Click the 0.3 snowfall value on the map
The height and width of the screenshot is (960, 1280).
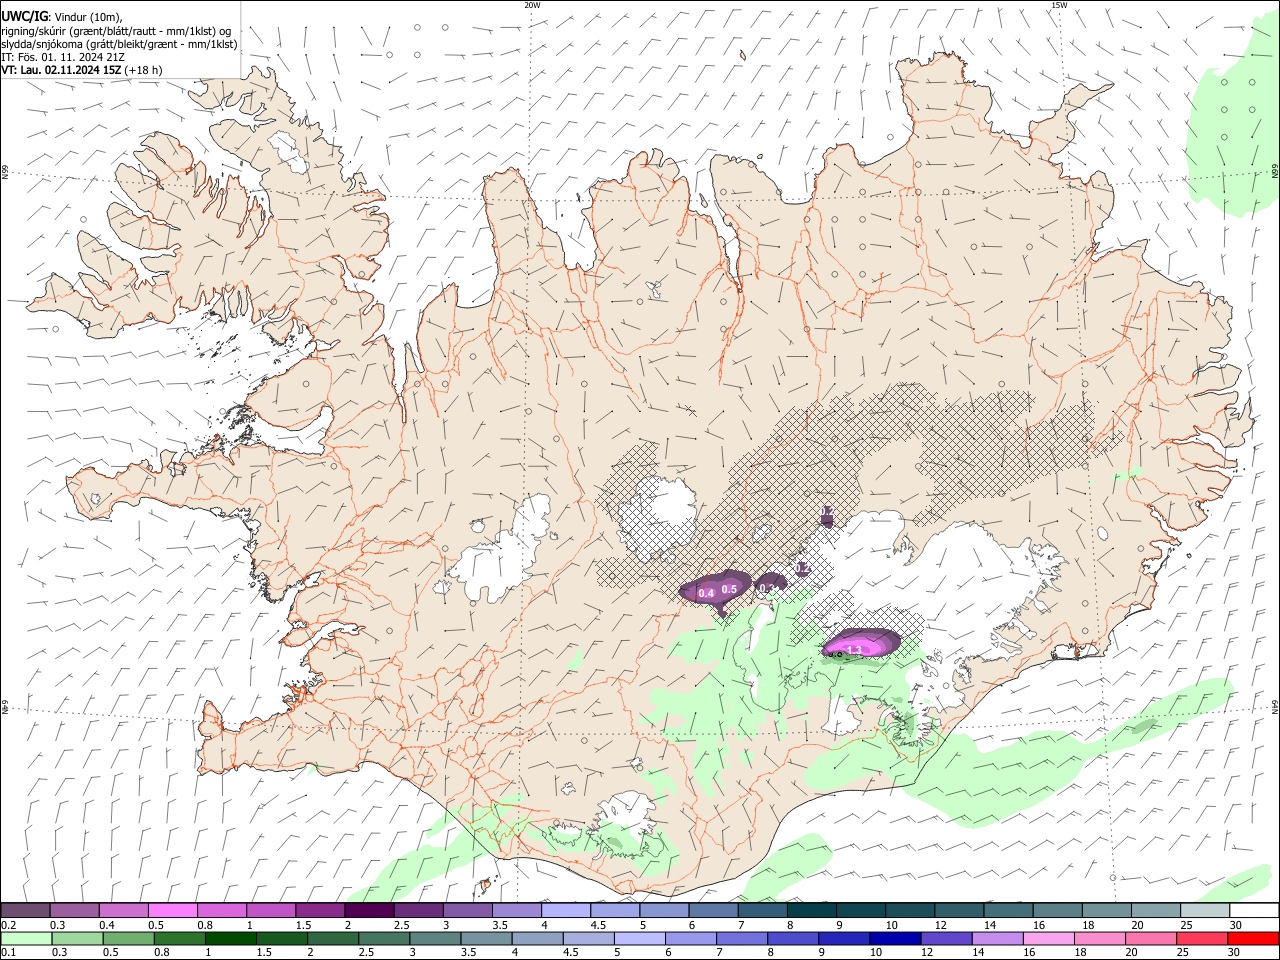pos(767,587)
